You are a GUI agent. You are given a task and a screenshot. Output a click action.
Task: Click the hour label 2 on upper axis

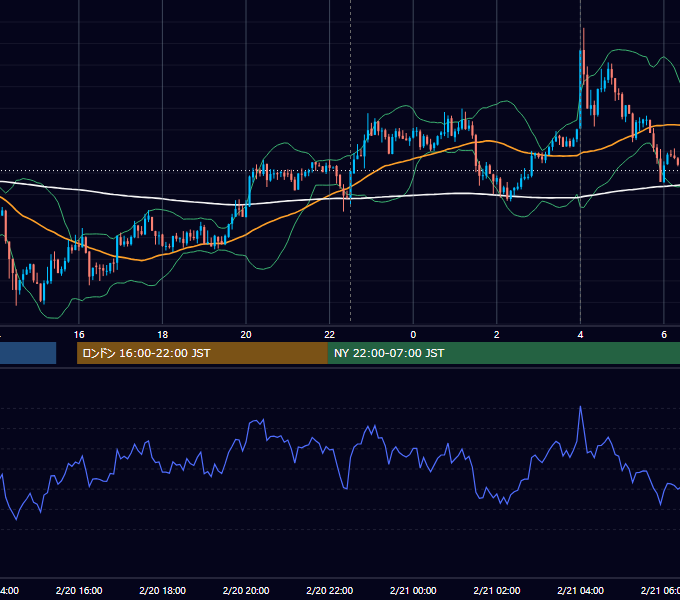(x=497, y=335)
